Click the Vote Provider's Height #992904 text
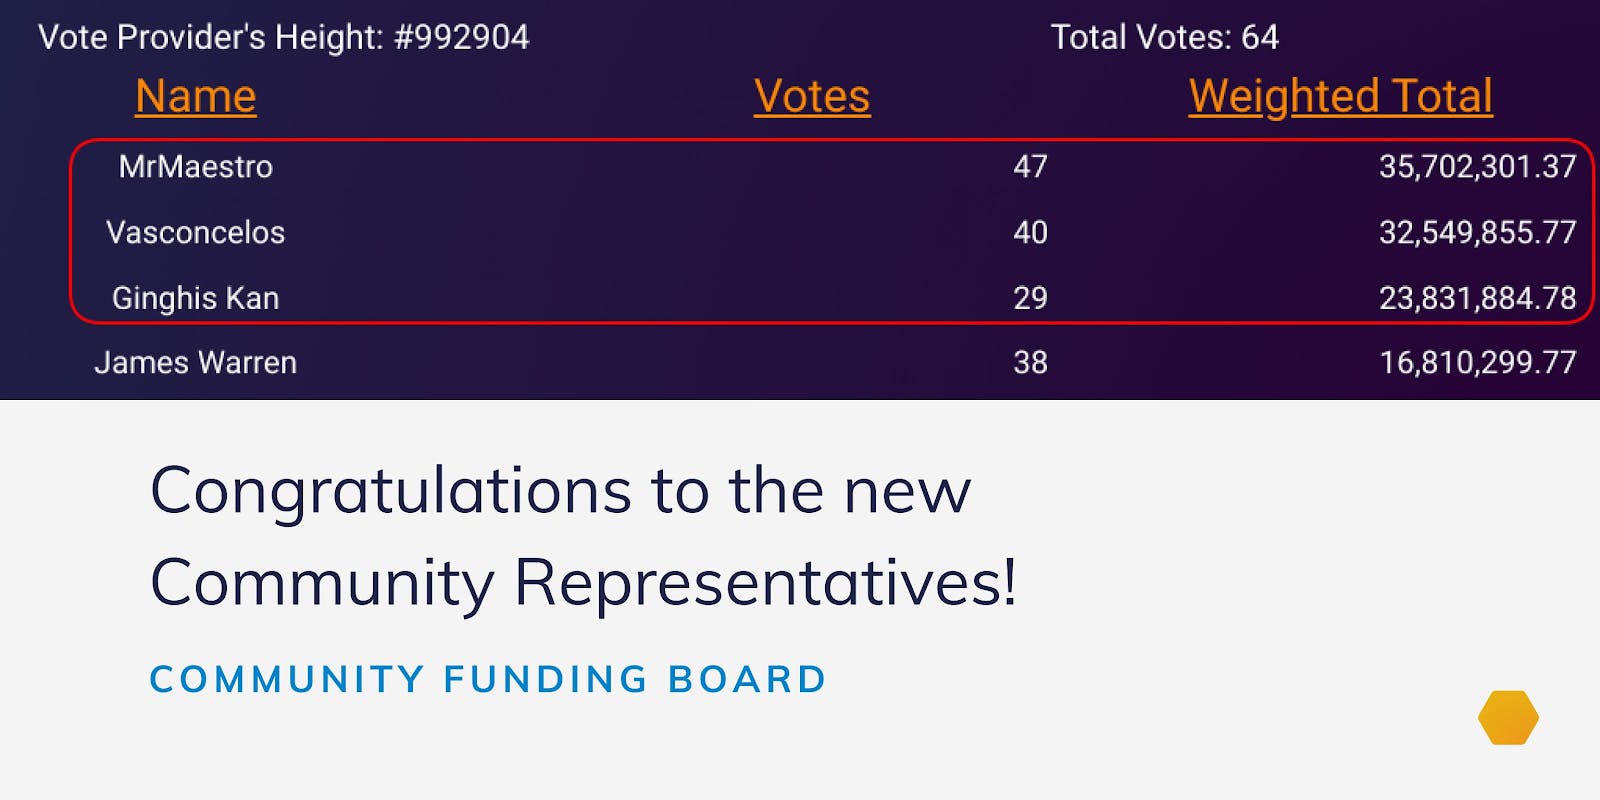The height and width of the screenshot is (800, 1600). click(x=284, y=38)
